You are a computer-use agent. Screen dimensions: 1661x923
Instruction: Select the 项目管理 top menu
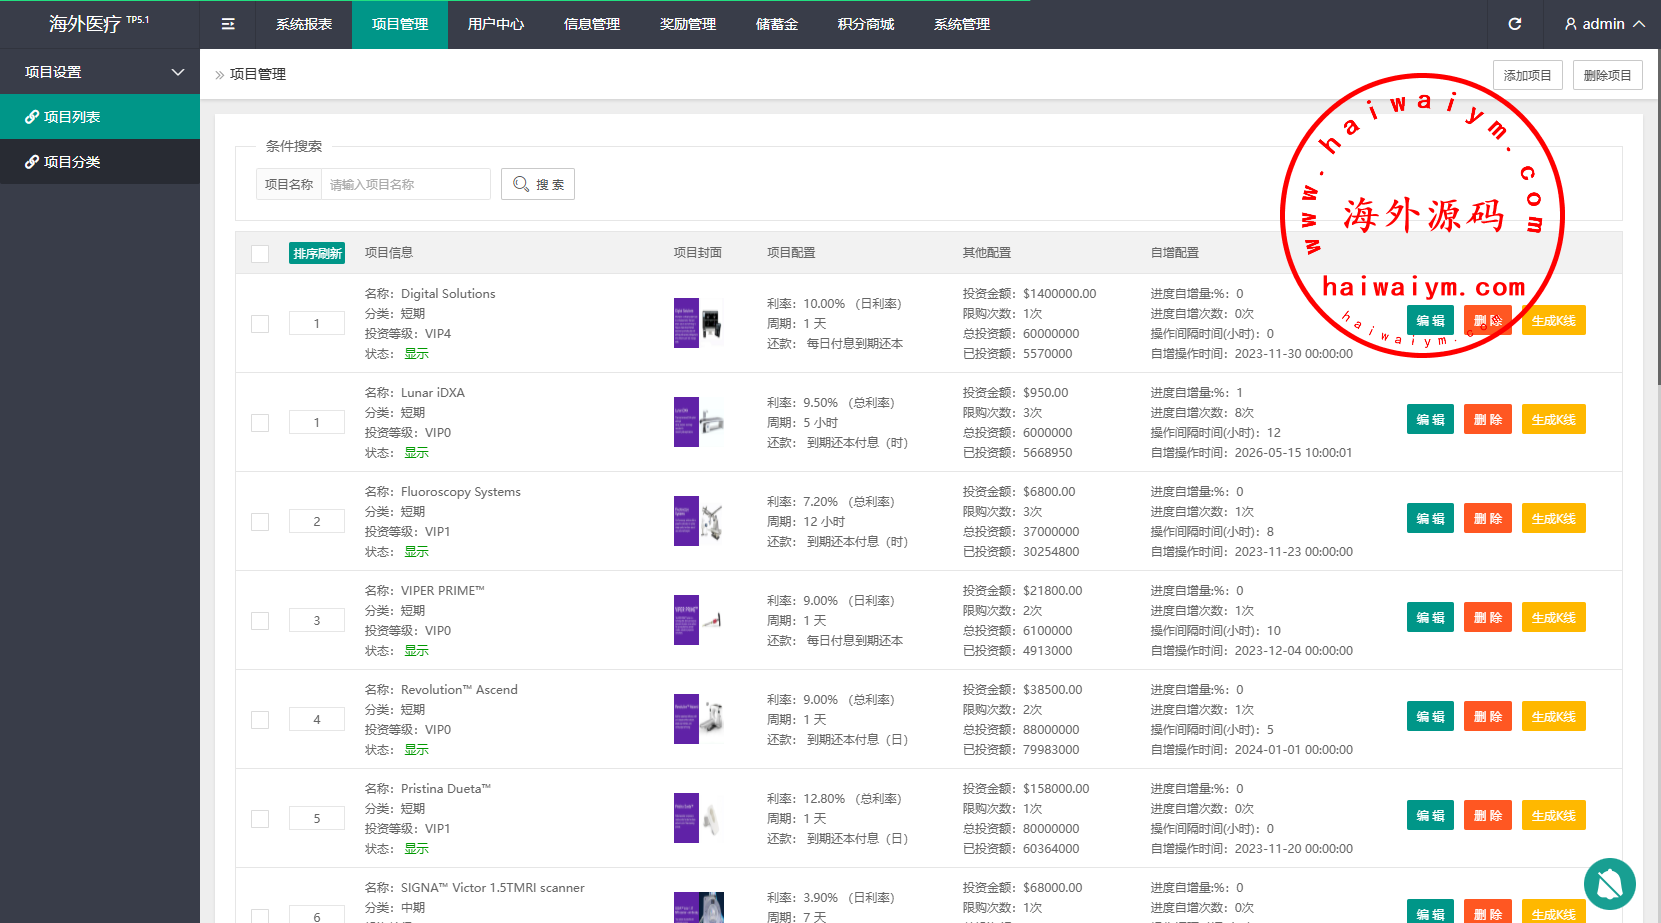400,24
